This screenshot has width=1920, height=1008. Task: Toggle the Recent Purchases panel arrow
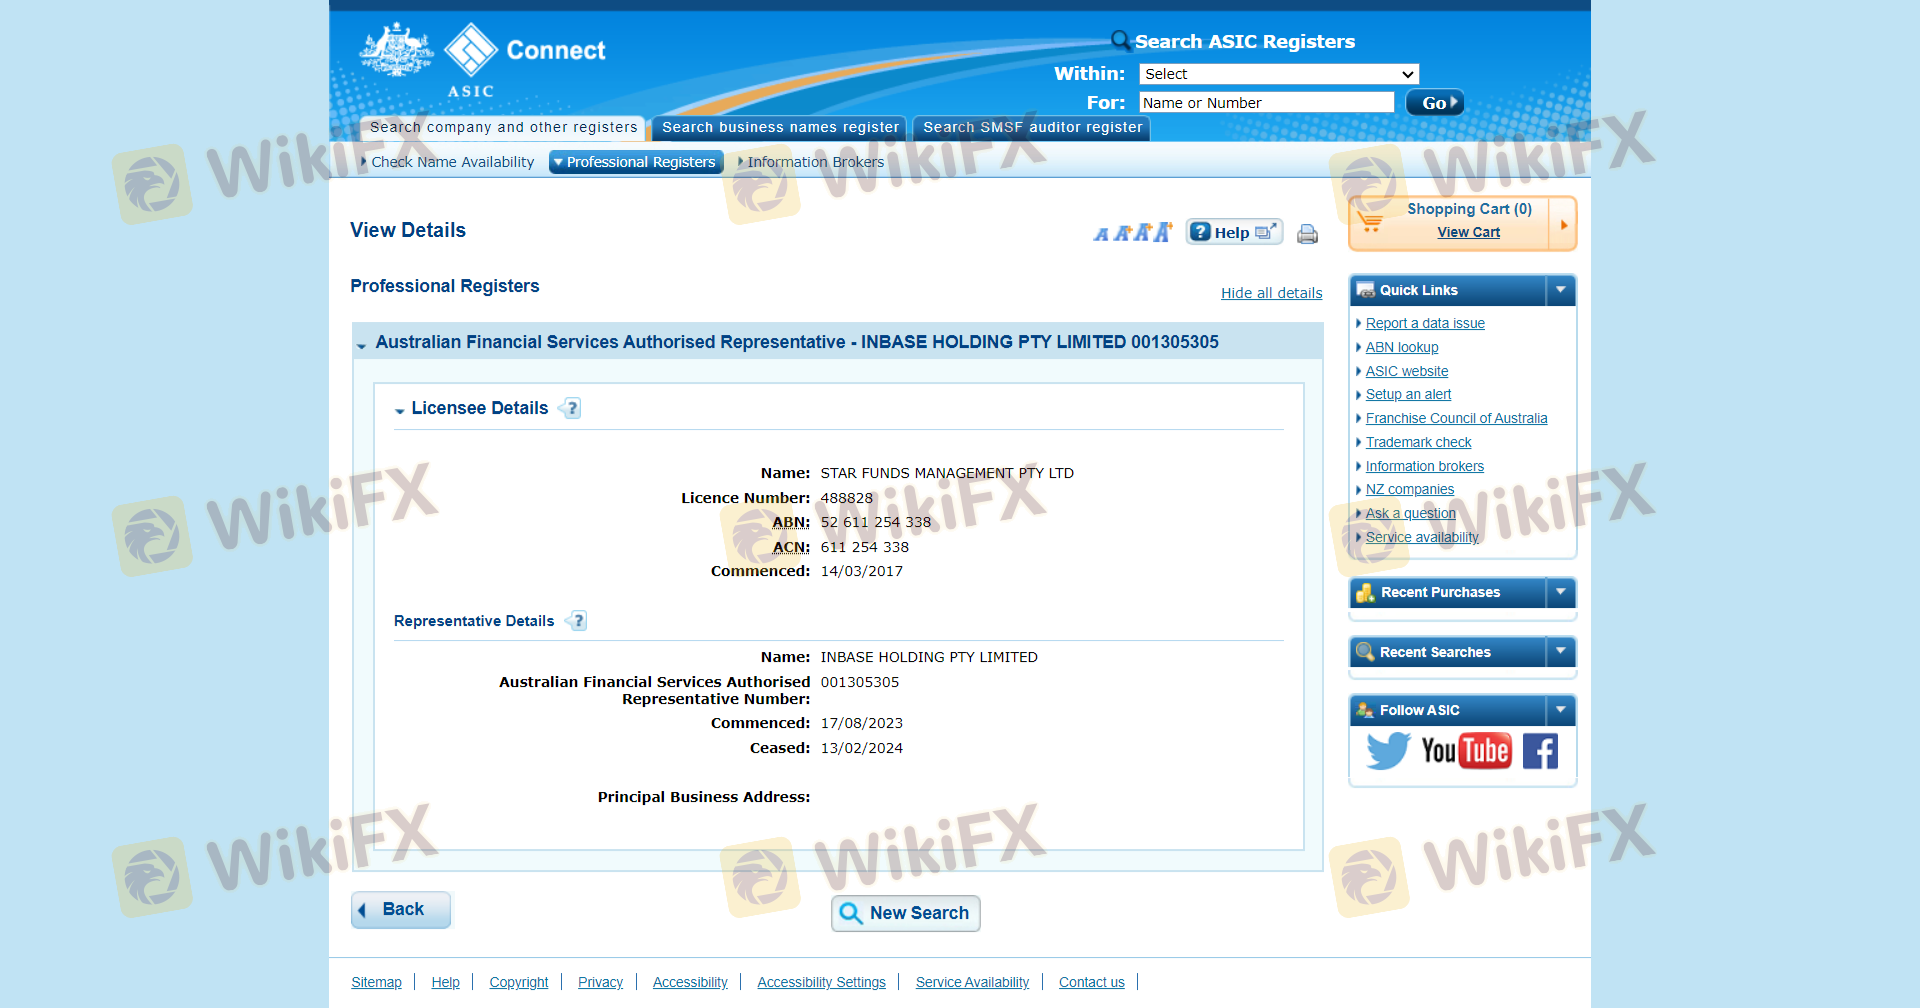point(1560,592)
